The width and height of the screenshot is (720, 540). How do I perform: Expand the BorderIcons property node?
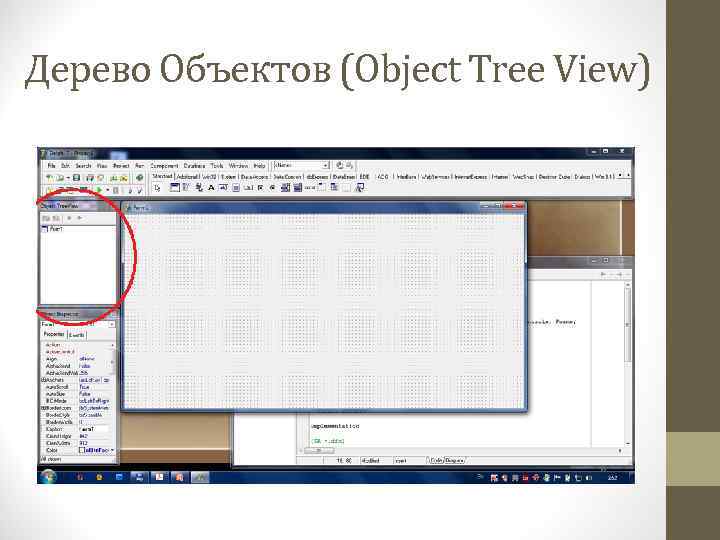coord(43,408)
